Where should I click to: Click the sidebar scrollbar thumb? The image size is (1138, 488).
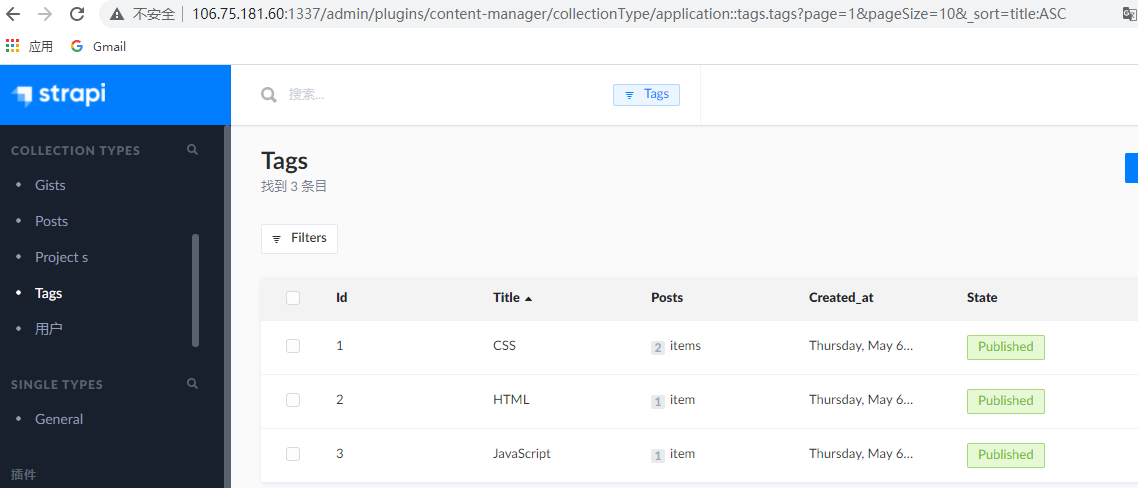(x=195, y=290)
